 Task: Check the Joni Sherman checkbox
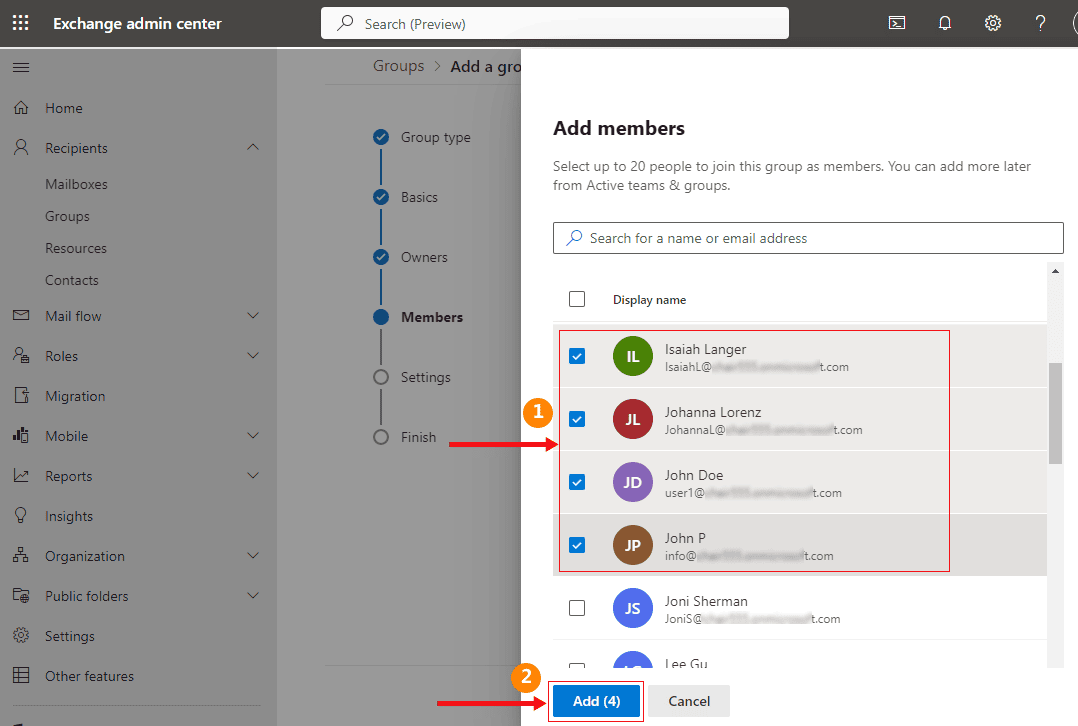[577, 608]
